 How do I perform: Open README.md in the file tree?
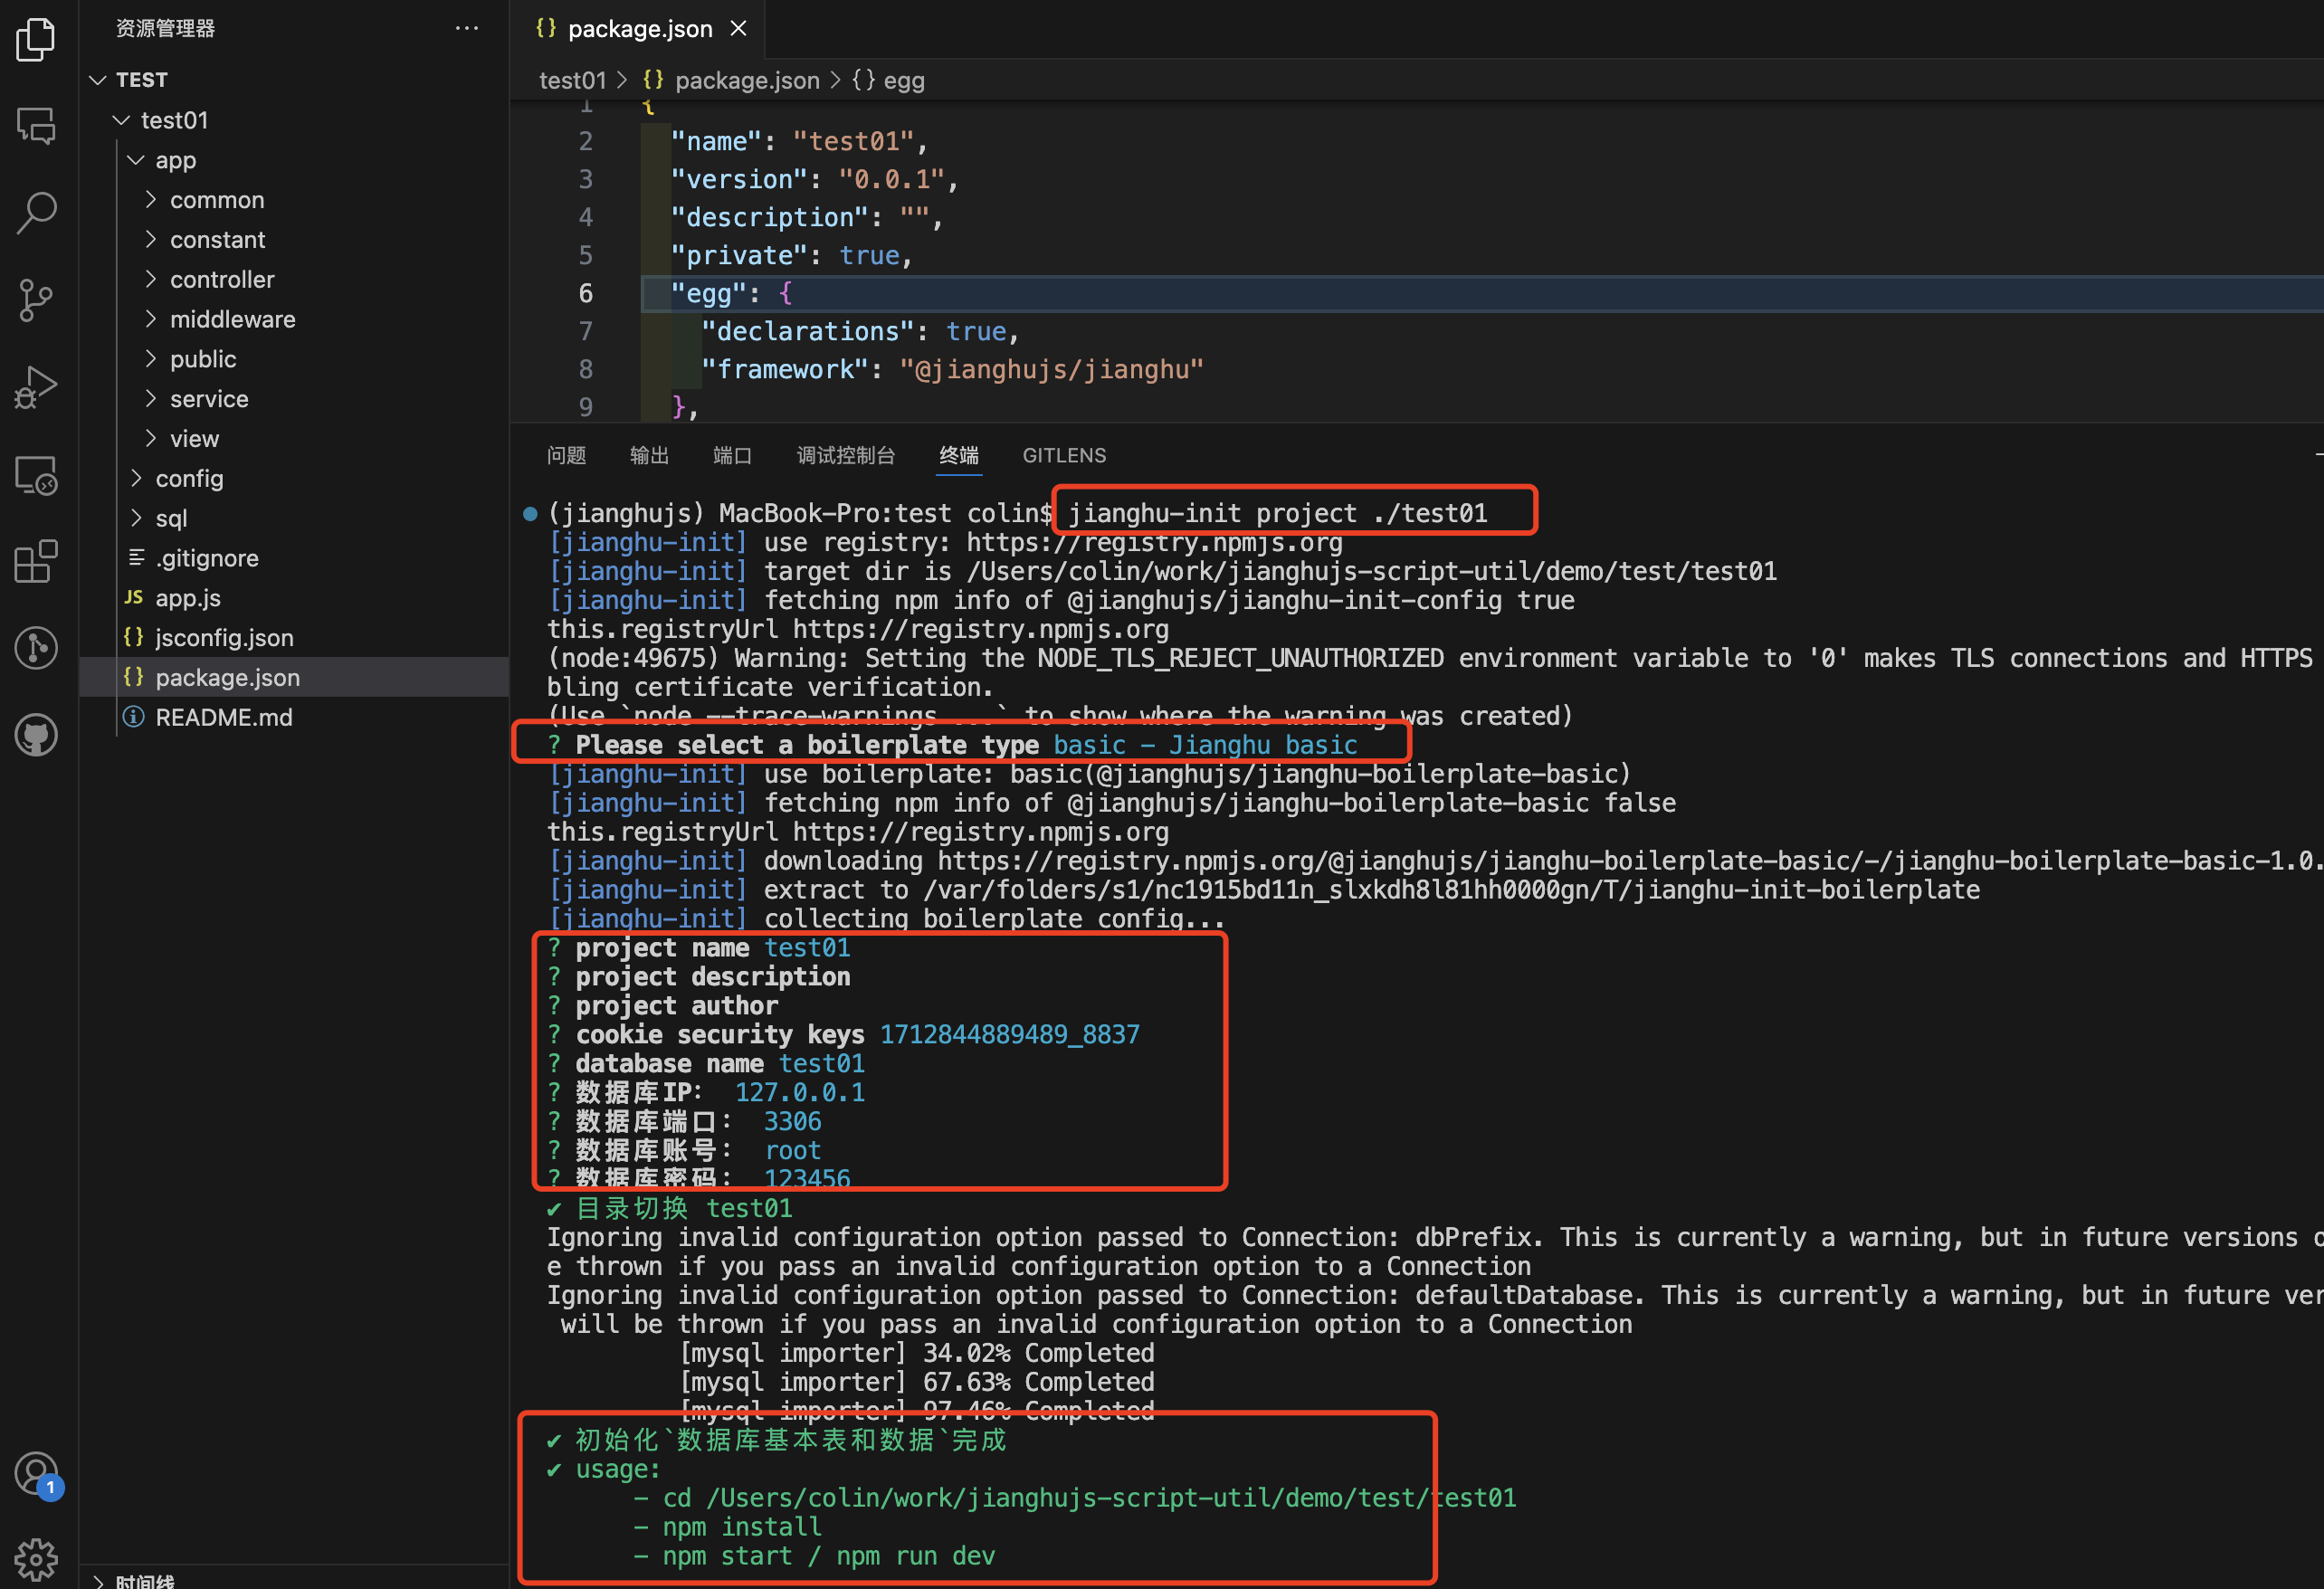pos(223,717)
